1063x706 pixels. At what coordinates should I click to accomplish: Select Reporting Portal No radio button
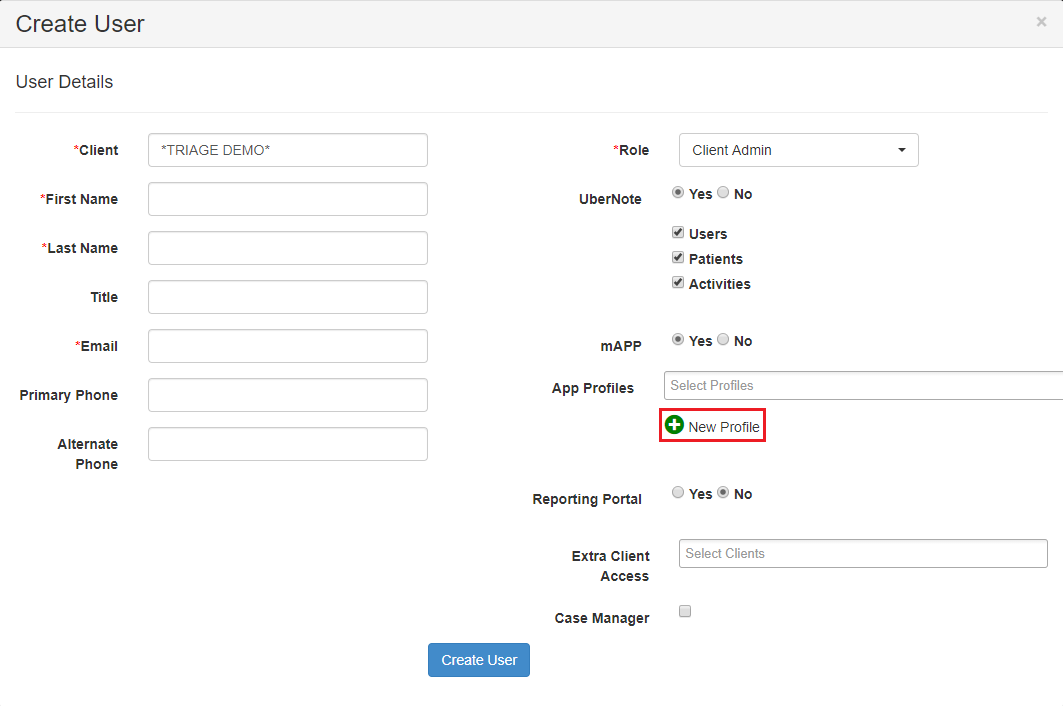pos(723,492)
